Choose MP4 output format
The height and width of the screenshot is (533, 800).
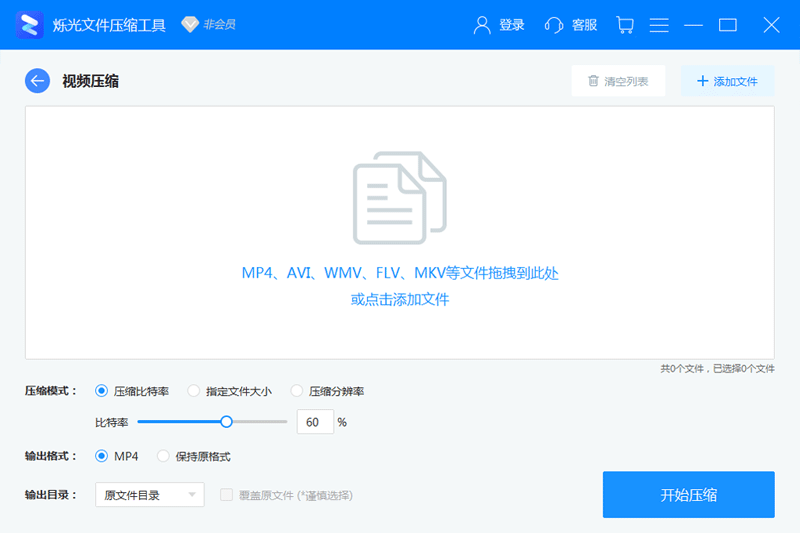pyautogui.click(x=102, y=456)
